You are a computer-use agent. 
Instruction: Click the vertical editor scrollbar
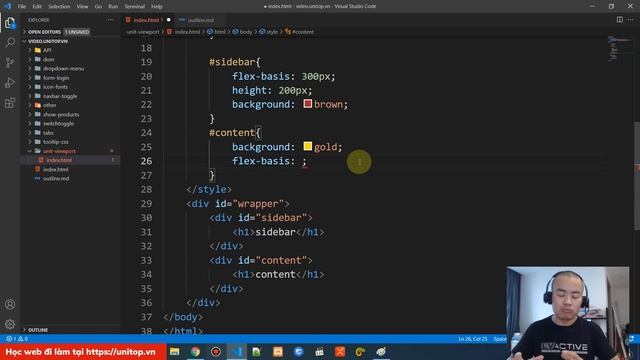[637, 176]
